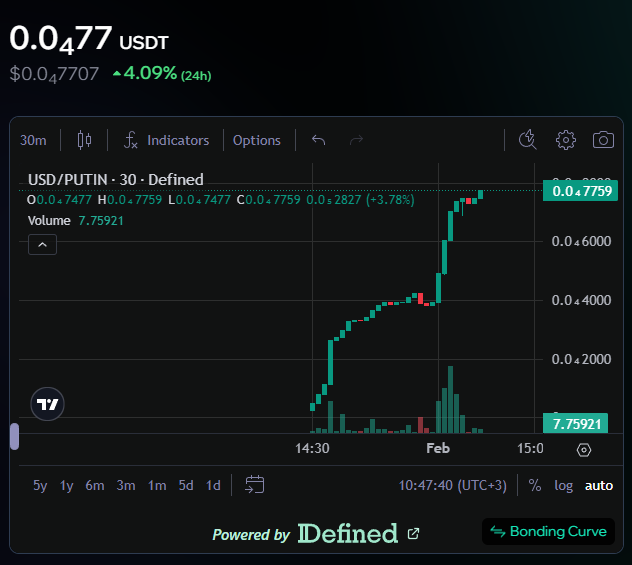The height and width of the screenshot is (565, 632).
Task: Select the 5d time range
Action: [186, 485]
